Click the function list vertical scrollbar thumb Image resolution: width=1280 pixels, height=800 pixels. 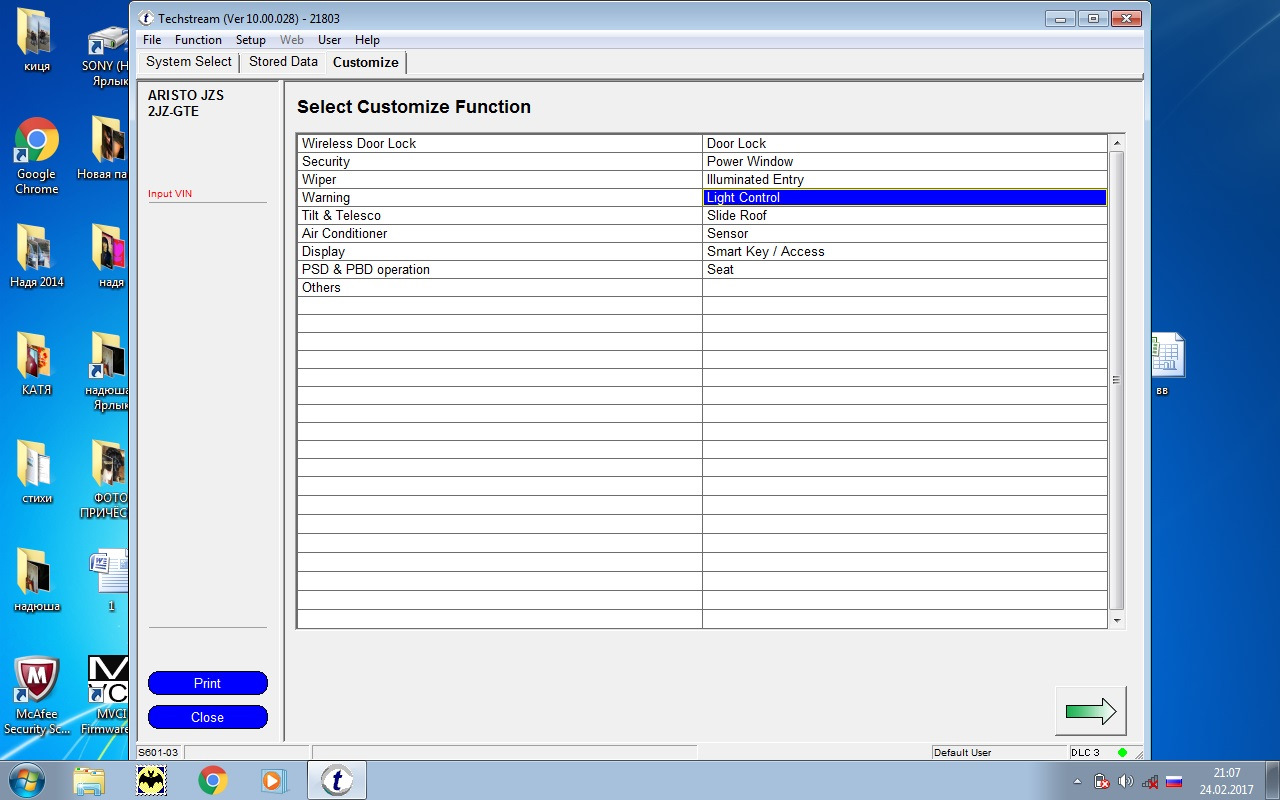click(x=1117, y=380)
